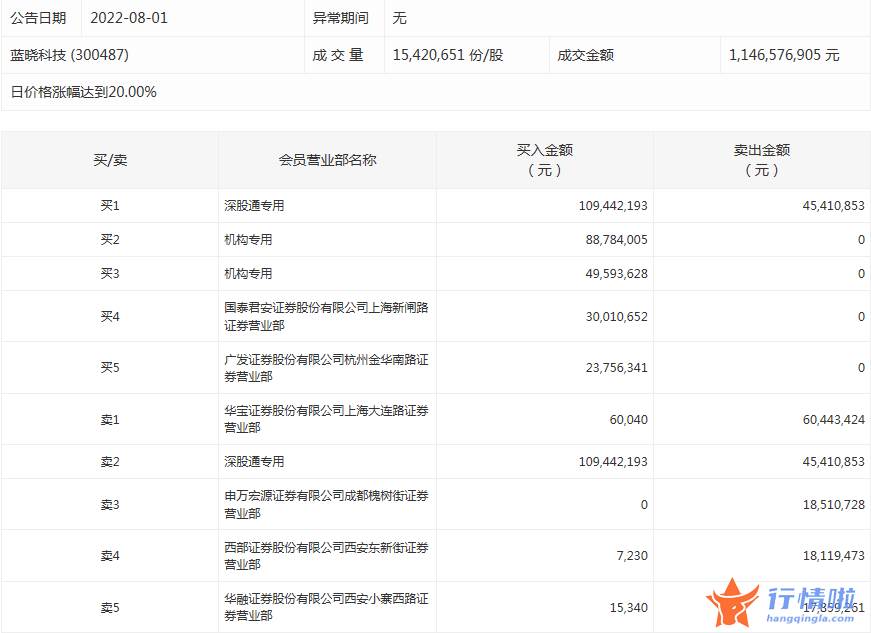The image size is (871, 633).
Task: Select the buy amount 7,230
Action: [x=632, y=556]
